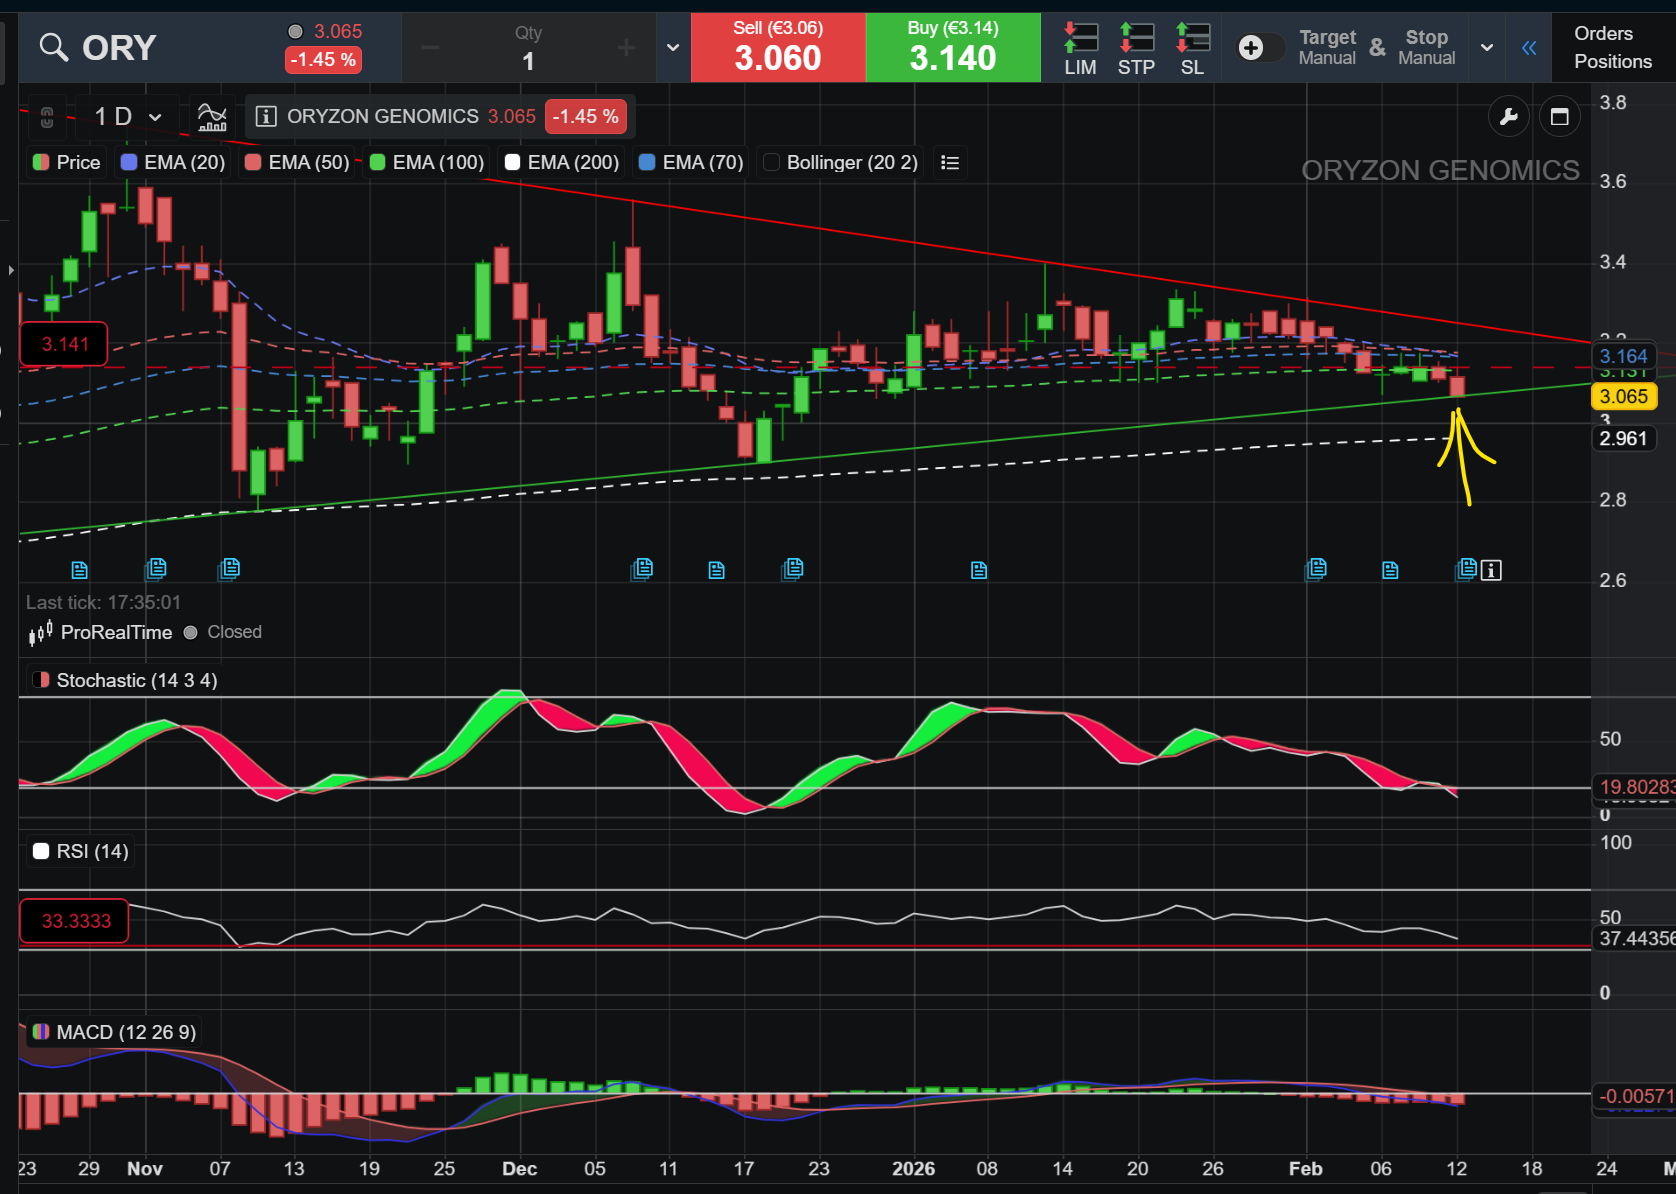Screen dimensions: 1676x1194
Task: Click the EMA (20) color swatch
Action: pos(128,162)
